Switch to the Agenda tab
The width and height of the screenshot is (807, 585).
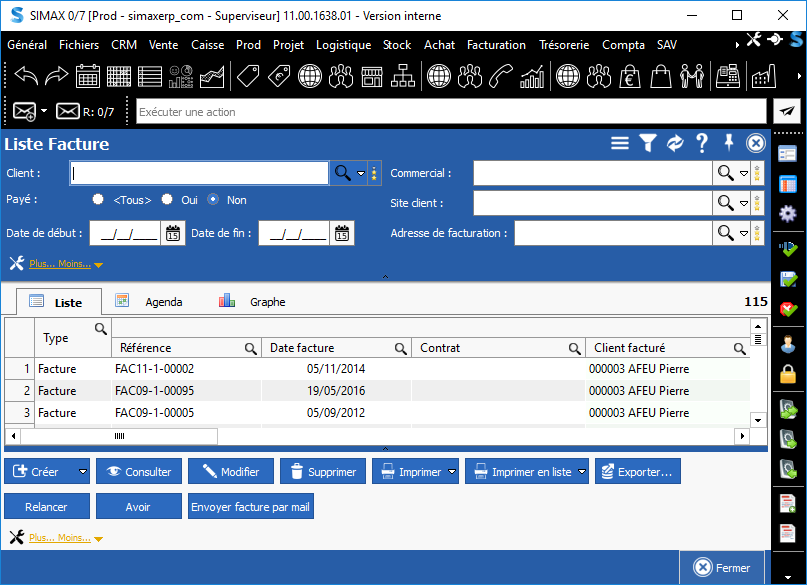(x=163, y=301)
